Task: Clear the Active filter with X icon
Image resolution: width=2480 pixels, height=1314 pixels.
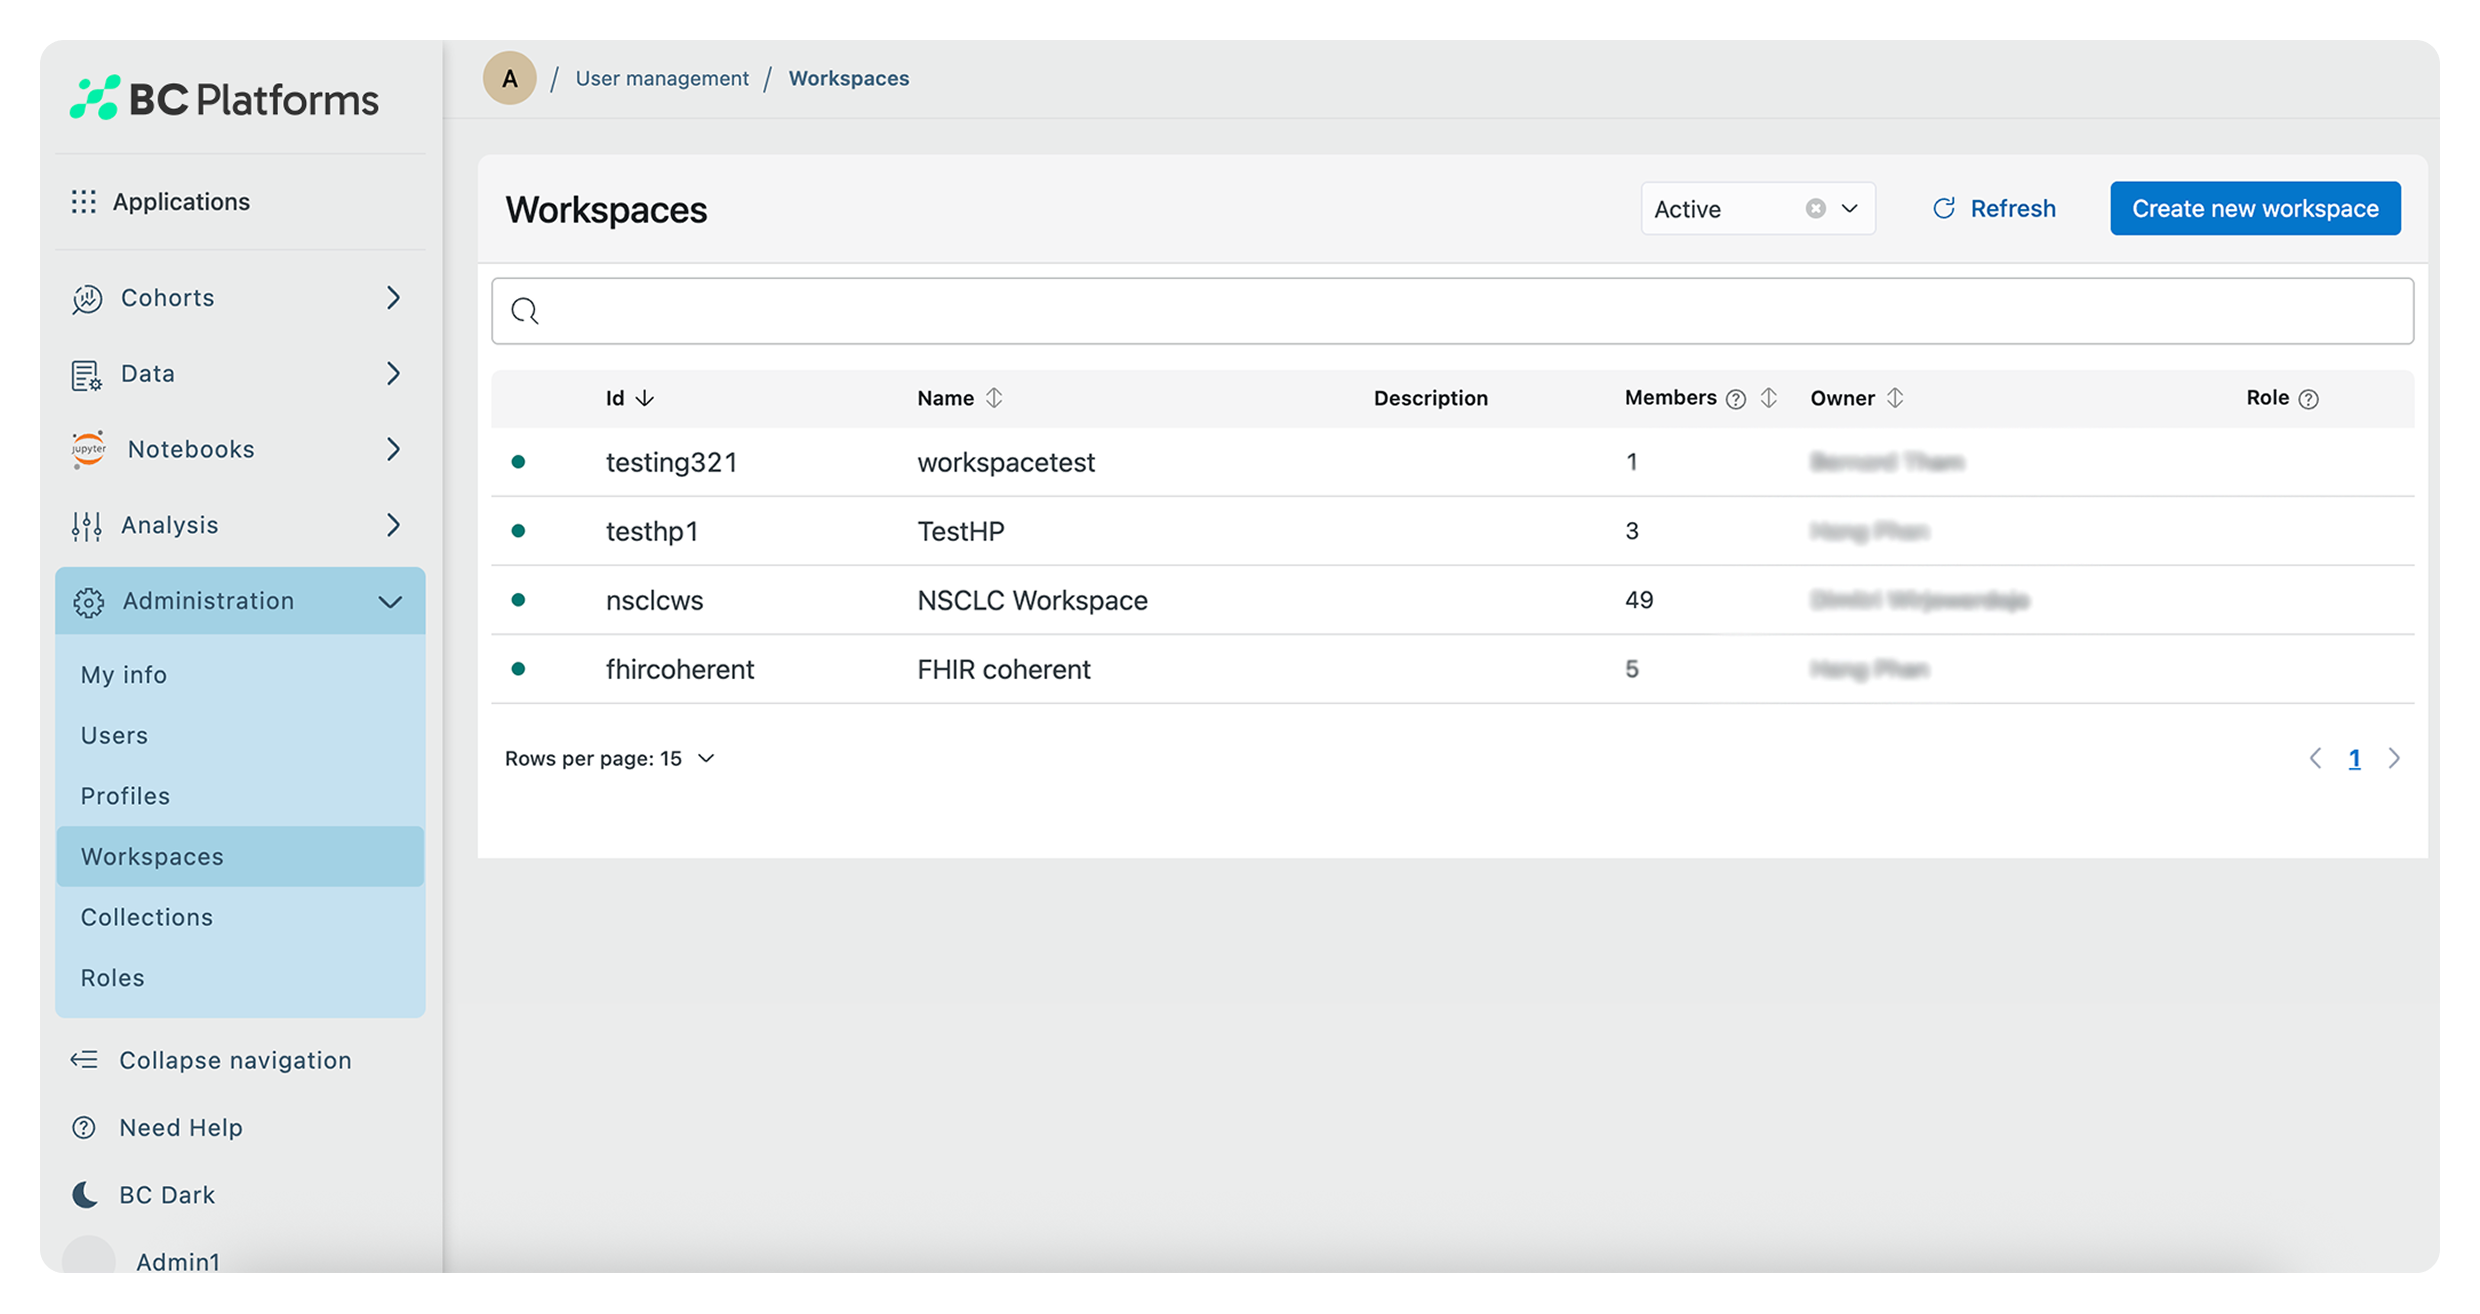Action: click(x=1815, y=208)
